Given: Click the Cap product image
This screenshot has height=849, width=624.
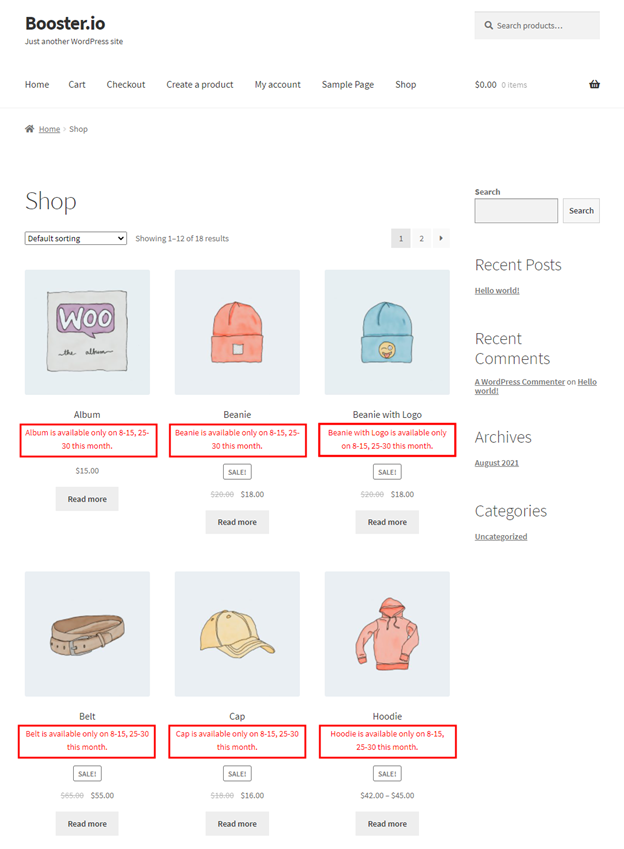Looking at the screenshot, I should click(x=237, y=634).
